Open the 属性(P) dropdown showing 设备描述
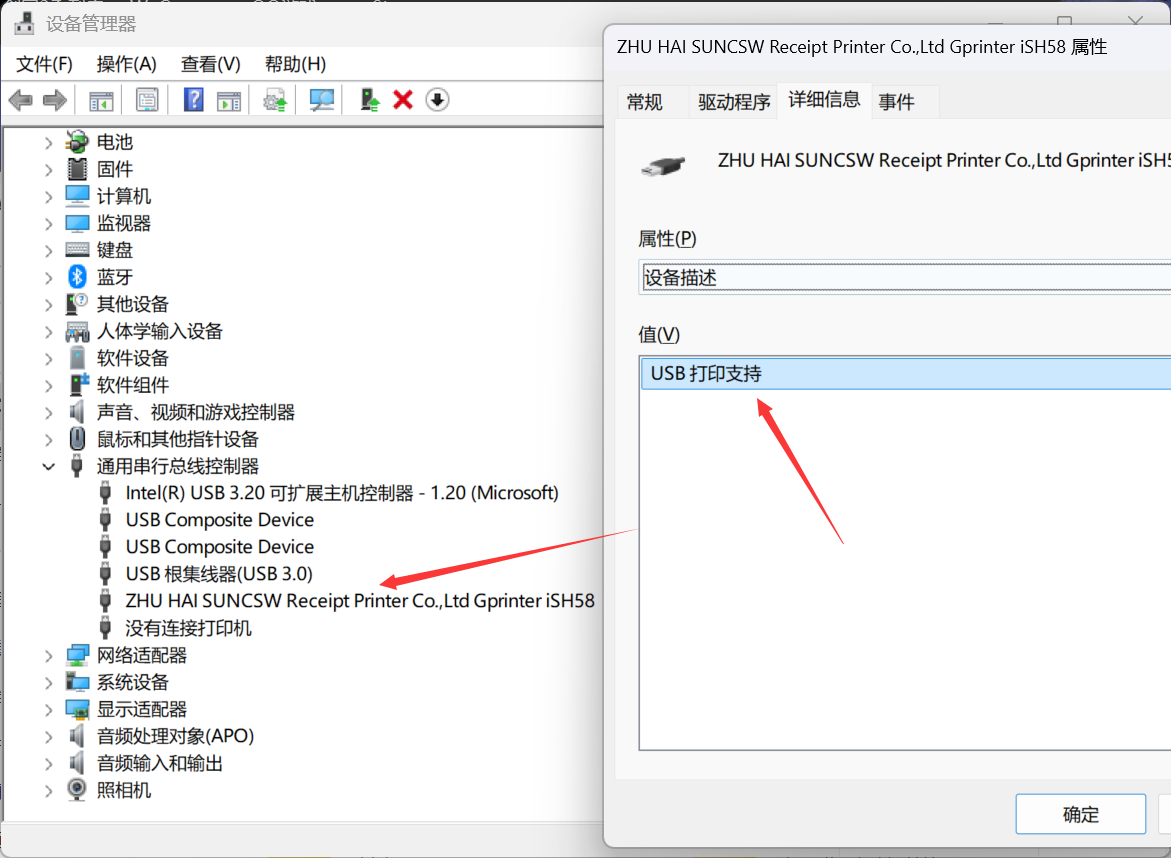The width and height of the screenshot is (1171, 858). click(905, 278)
